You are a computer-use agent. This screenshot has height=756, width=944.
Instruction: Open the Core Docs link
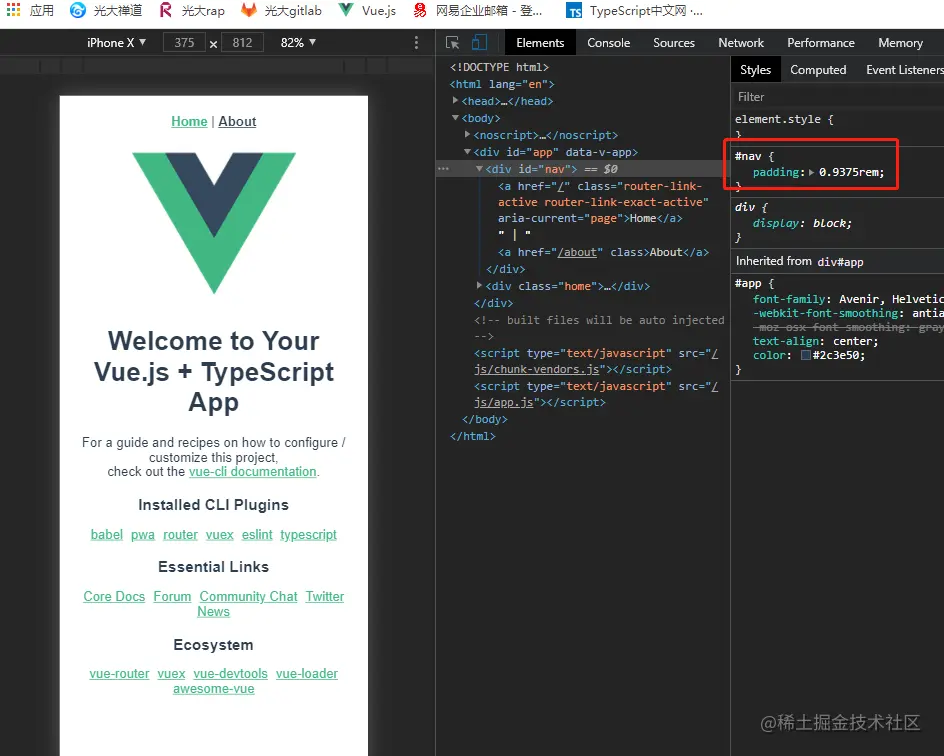coord(114,596)
